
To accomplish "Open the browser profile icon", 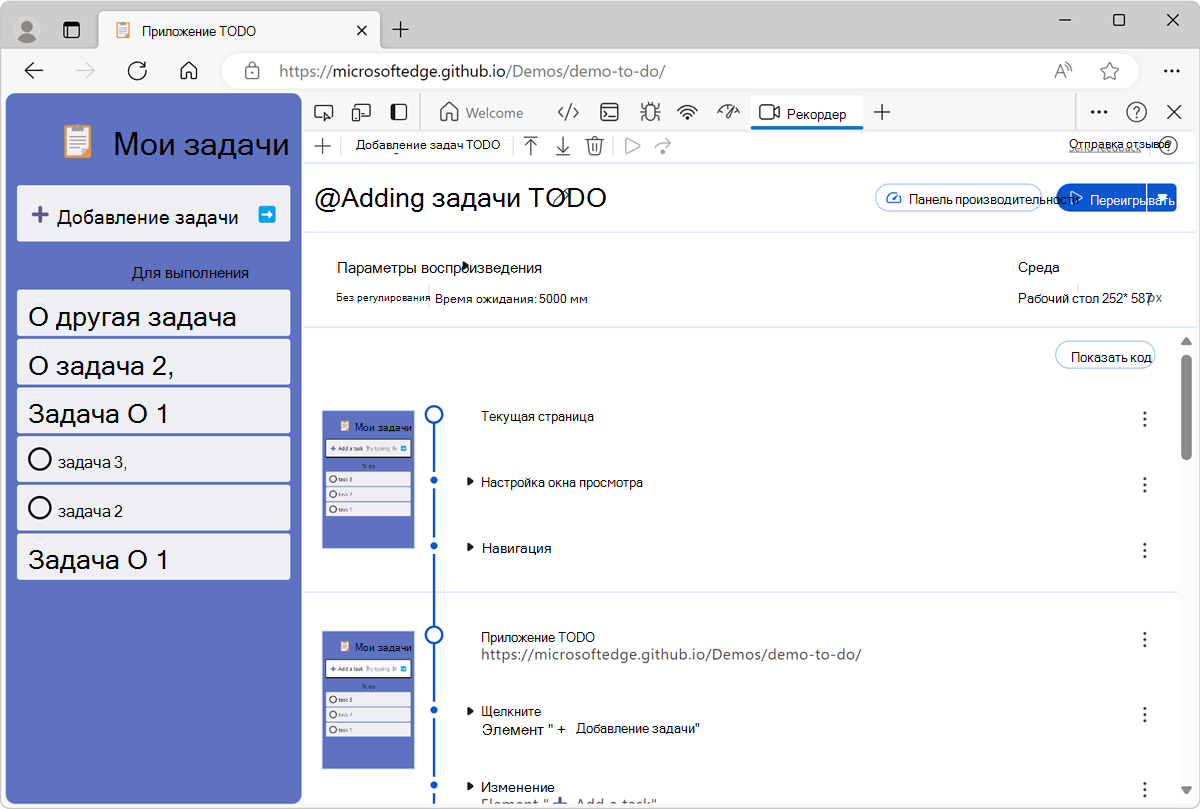I will [28, 30].
